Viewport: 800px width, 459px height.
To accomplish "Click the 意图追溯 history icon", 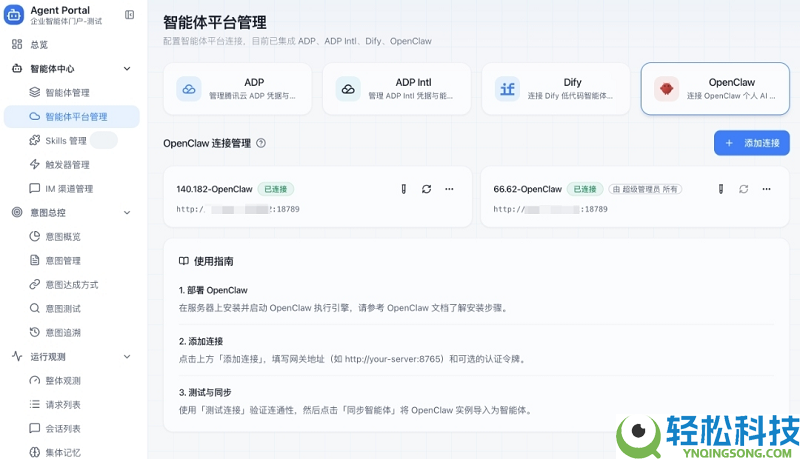I will pos(34,332).
